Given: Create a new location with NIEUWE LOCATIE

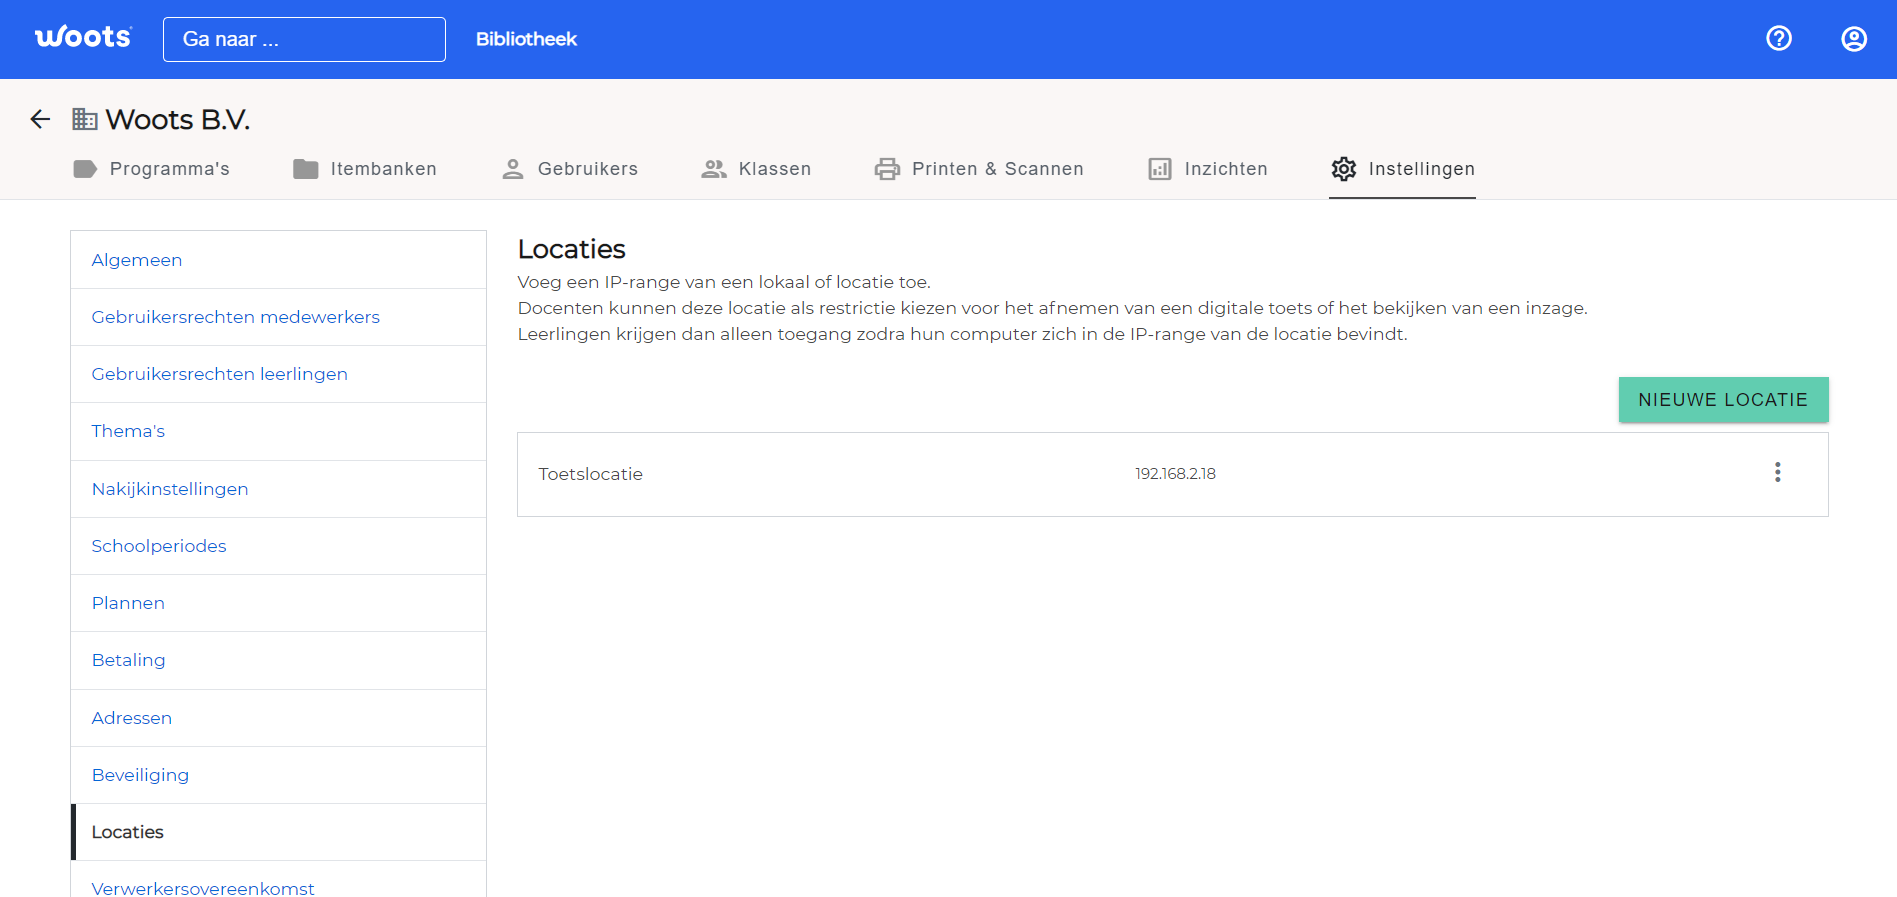Looking at the screenshot, I should click(1723, 399).
